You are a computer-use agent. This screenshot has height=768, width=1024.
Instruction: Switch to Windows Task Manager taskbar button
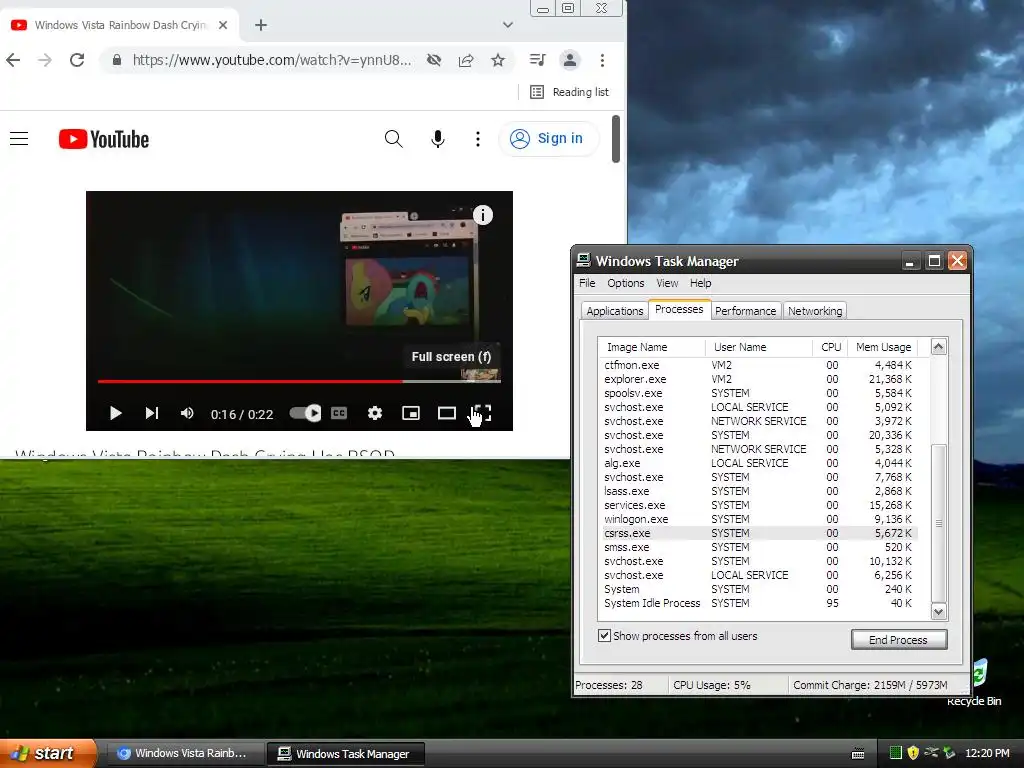click(x=346, y=754)
